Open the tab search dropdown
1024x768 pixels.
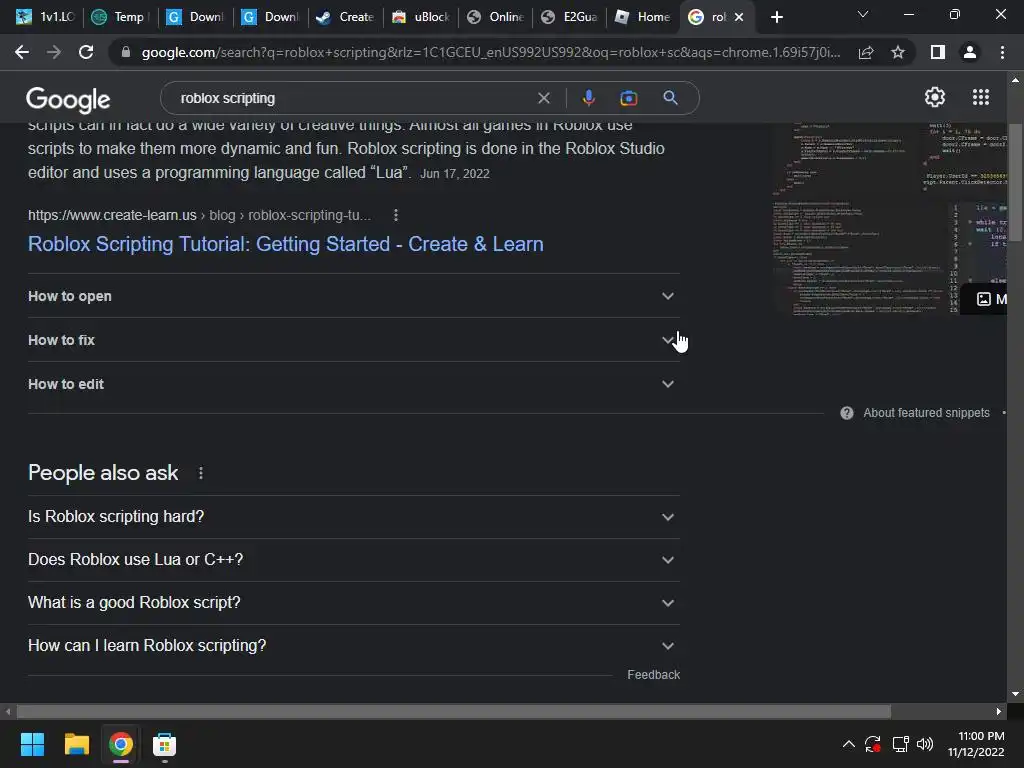click(863, 14)
